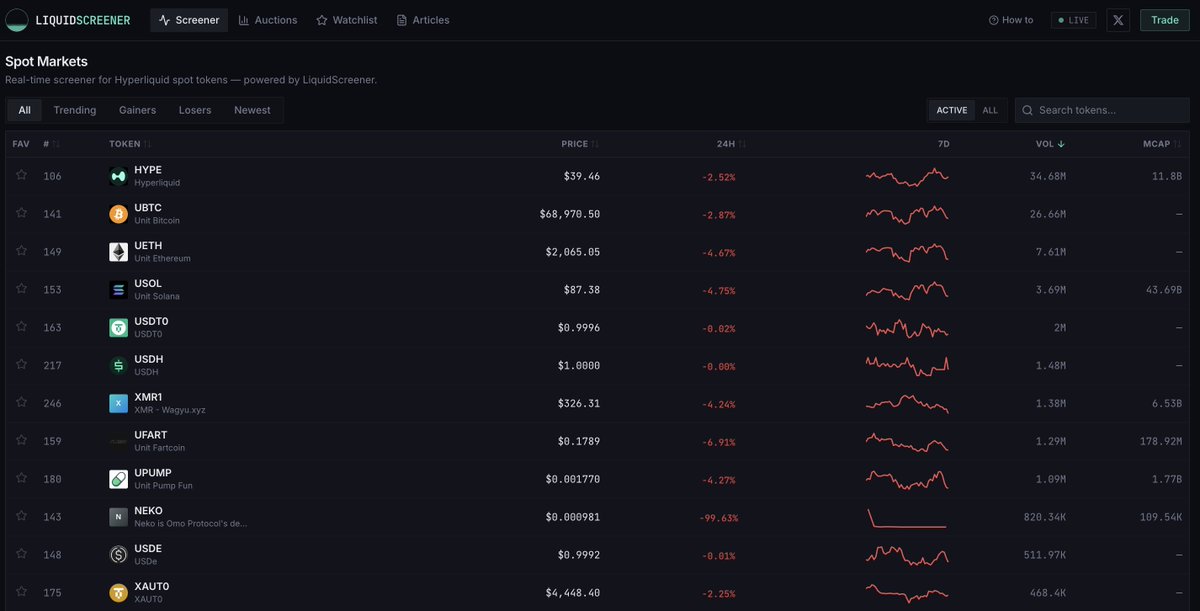Open the Watchlist nav tab
This screenshot has width=1200, height=611.
[x=347, y=20]
